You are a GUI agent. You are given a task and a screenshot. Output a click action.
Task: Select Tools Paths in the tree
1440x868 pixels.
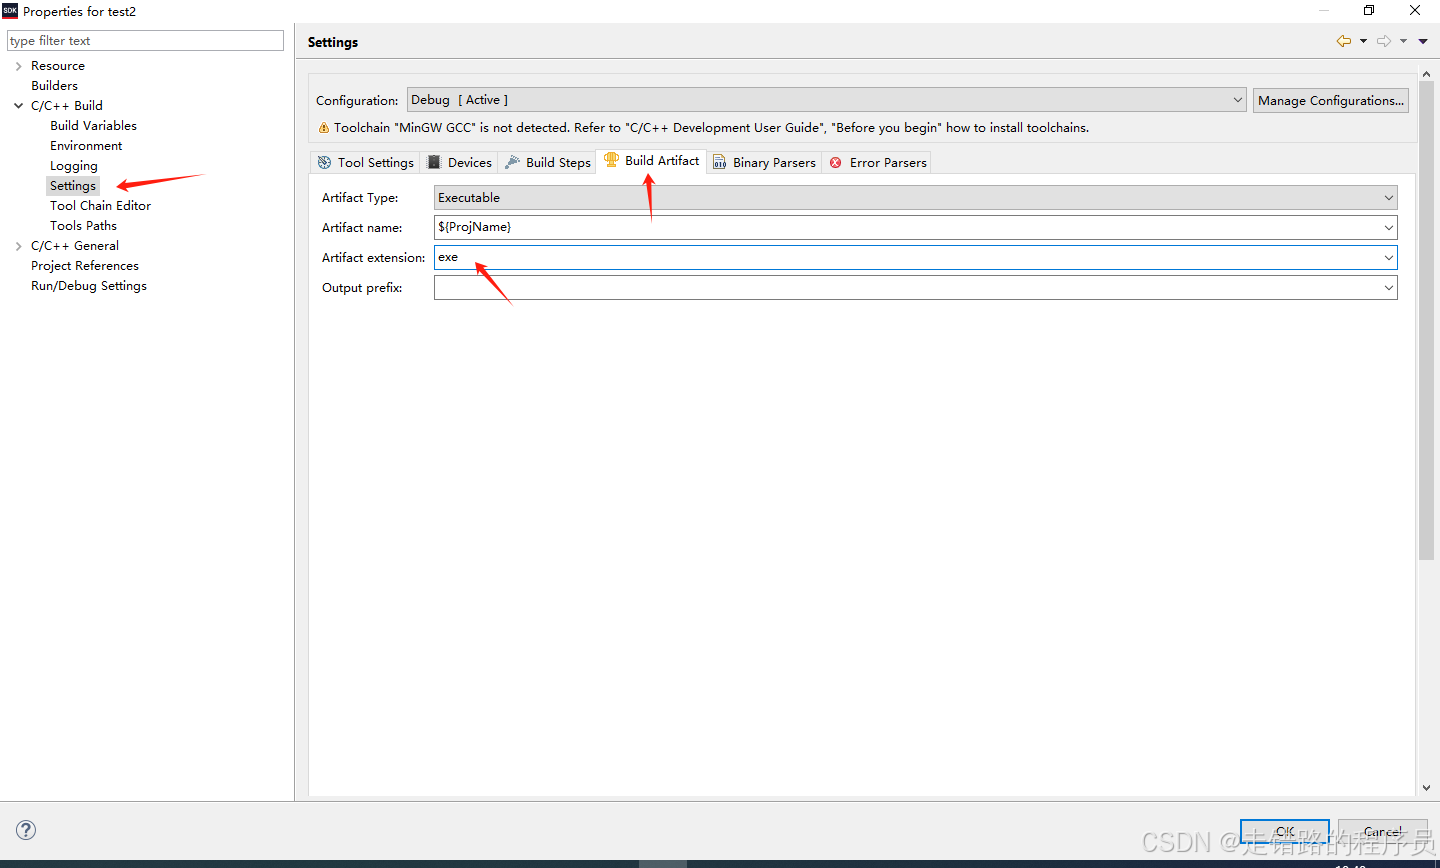(84, 226)
